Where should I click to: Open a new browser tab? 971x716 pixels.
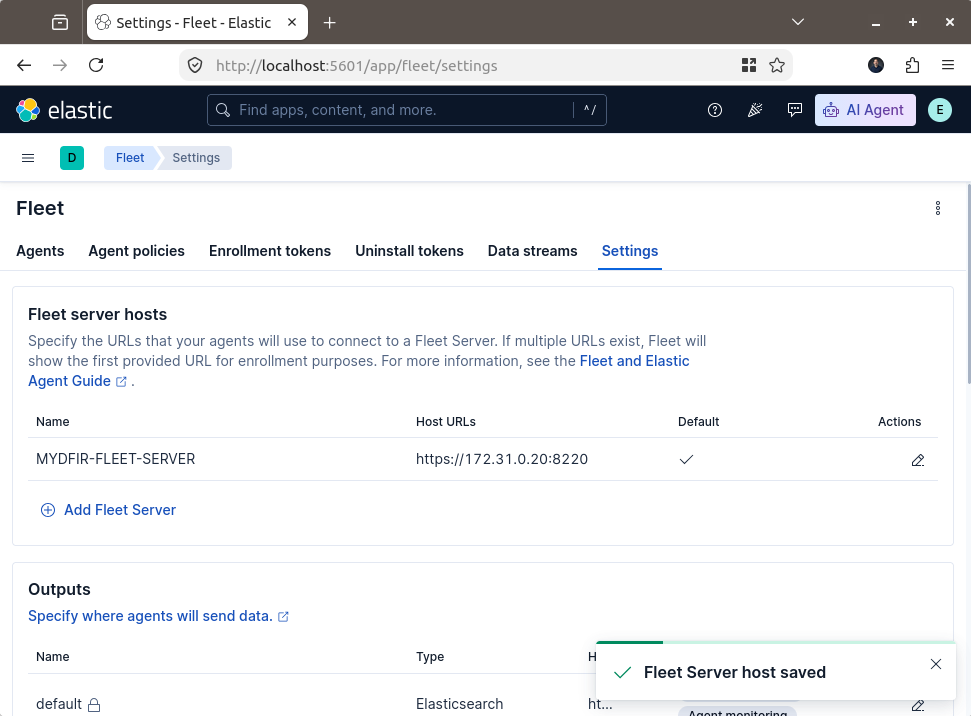click(x=329, y=23)
